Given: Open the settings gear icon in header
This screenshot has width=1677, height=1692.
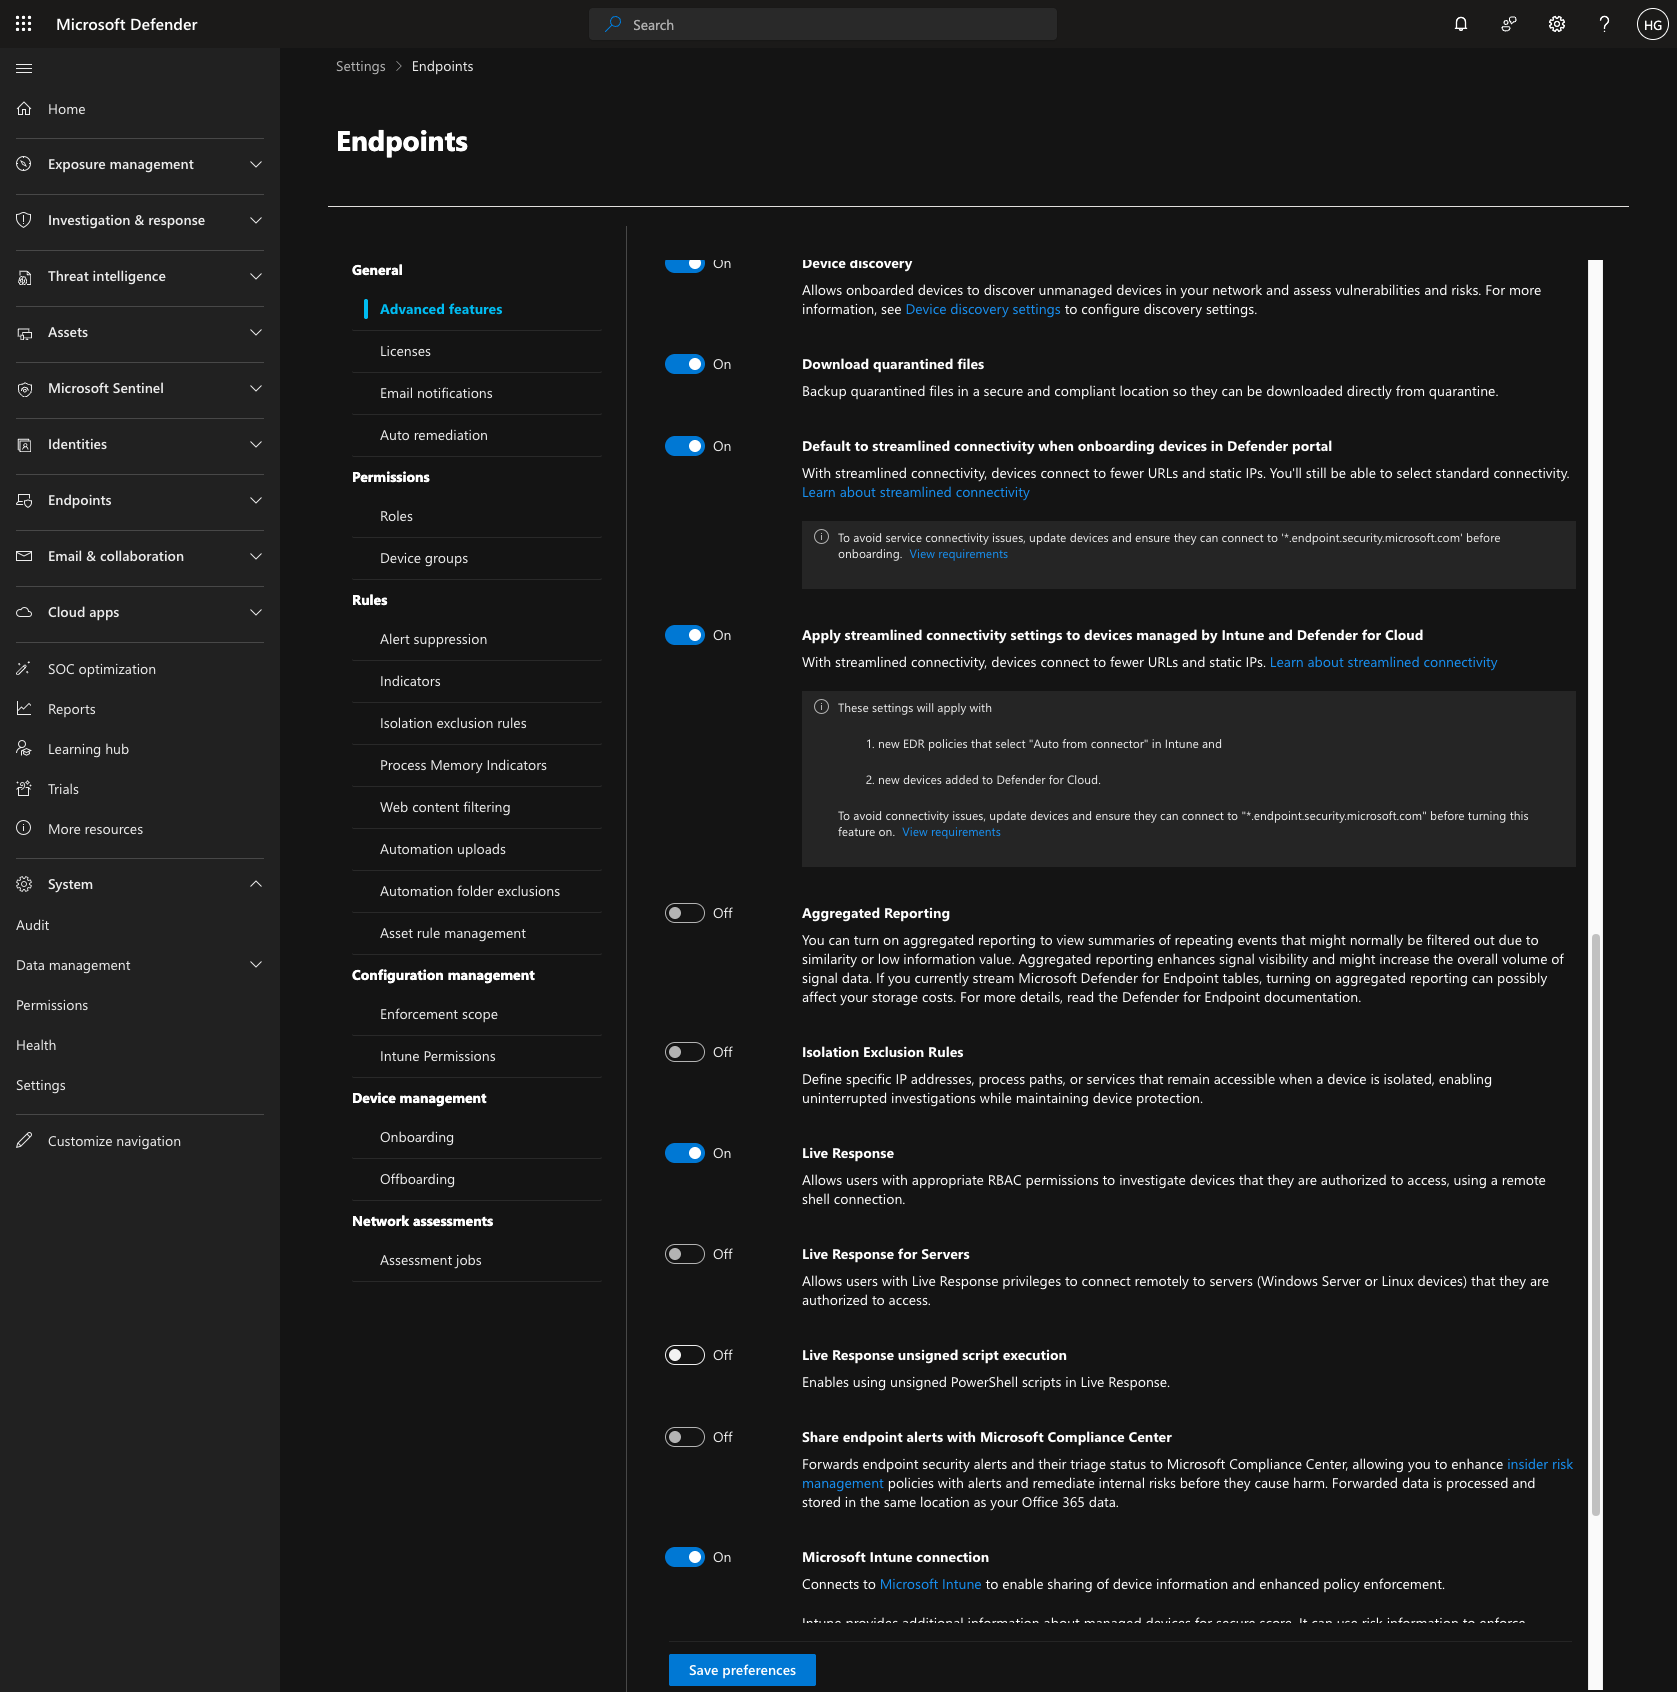Looking at the screenshot, I should point(1557,24).
